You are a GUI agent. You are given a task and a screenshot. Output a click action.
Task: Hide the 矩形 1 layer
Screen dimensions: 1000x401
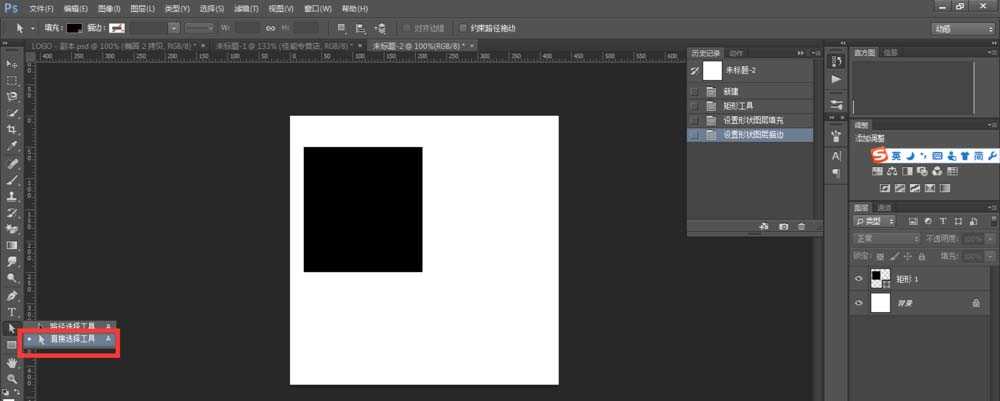point(859,278)
